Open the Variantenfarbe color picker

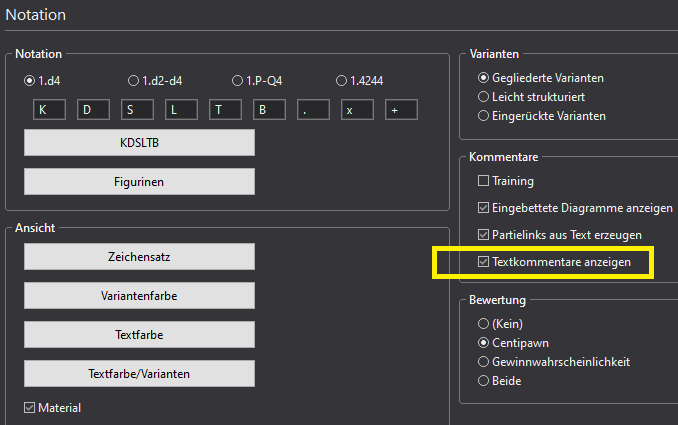(x=139, y=295)
